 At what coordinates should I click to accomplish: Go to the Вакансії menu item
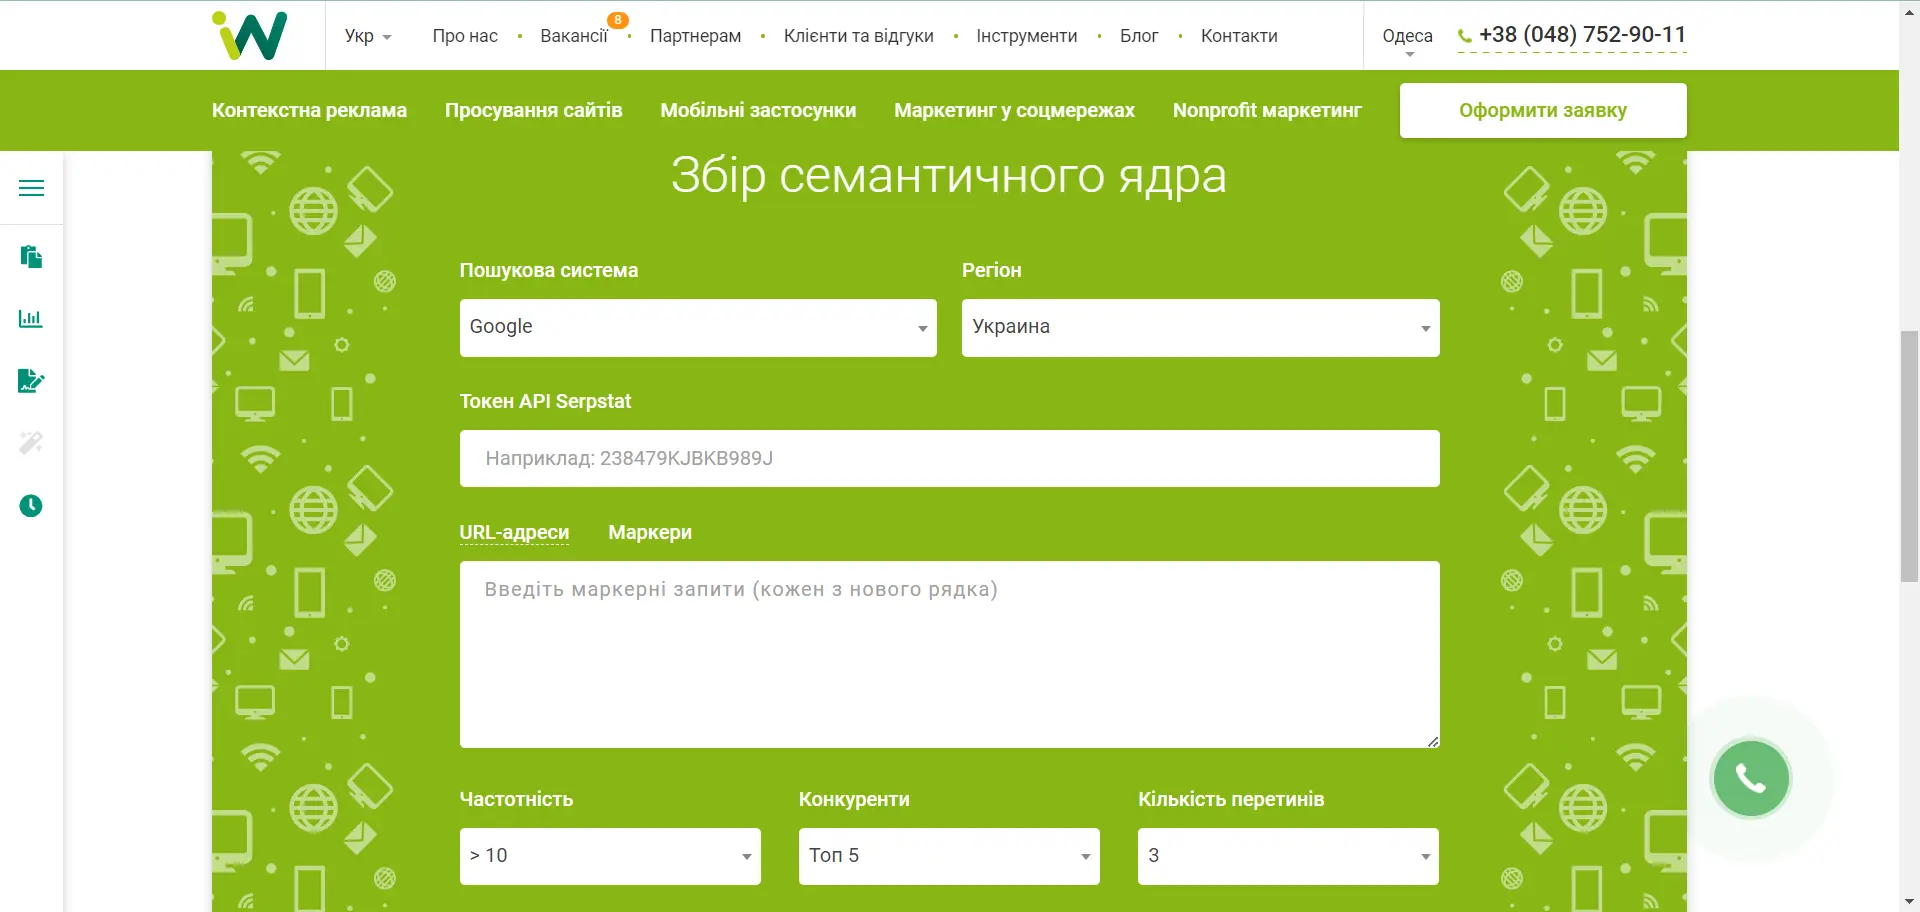coord(574,36)
